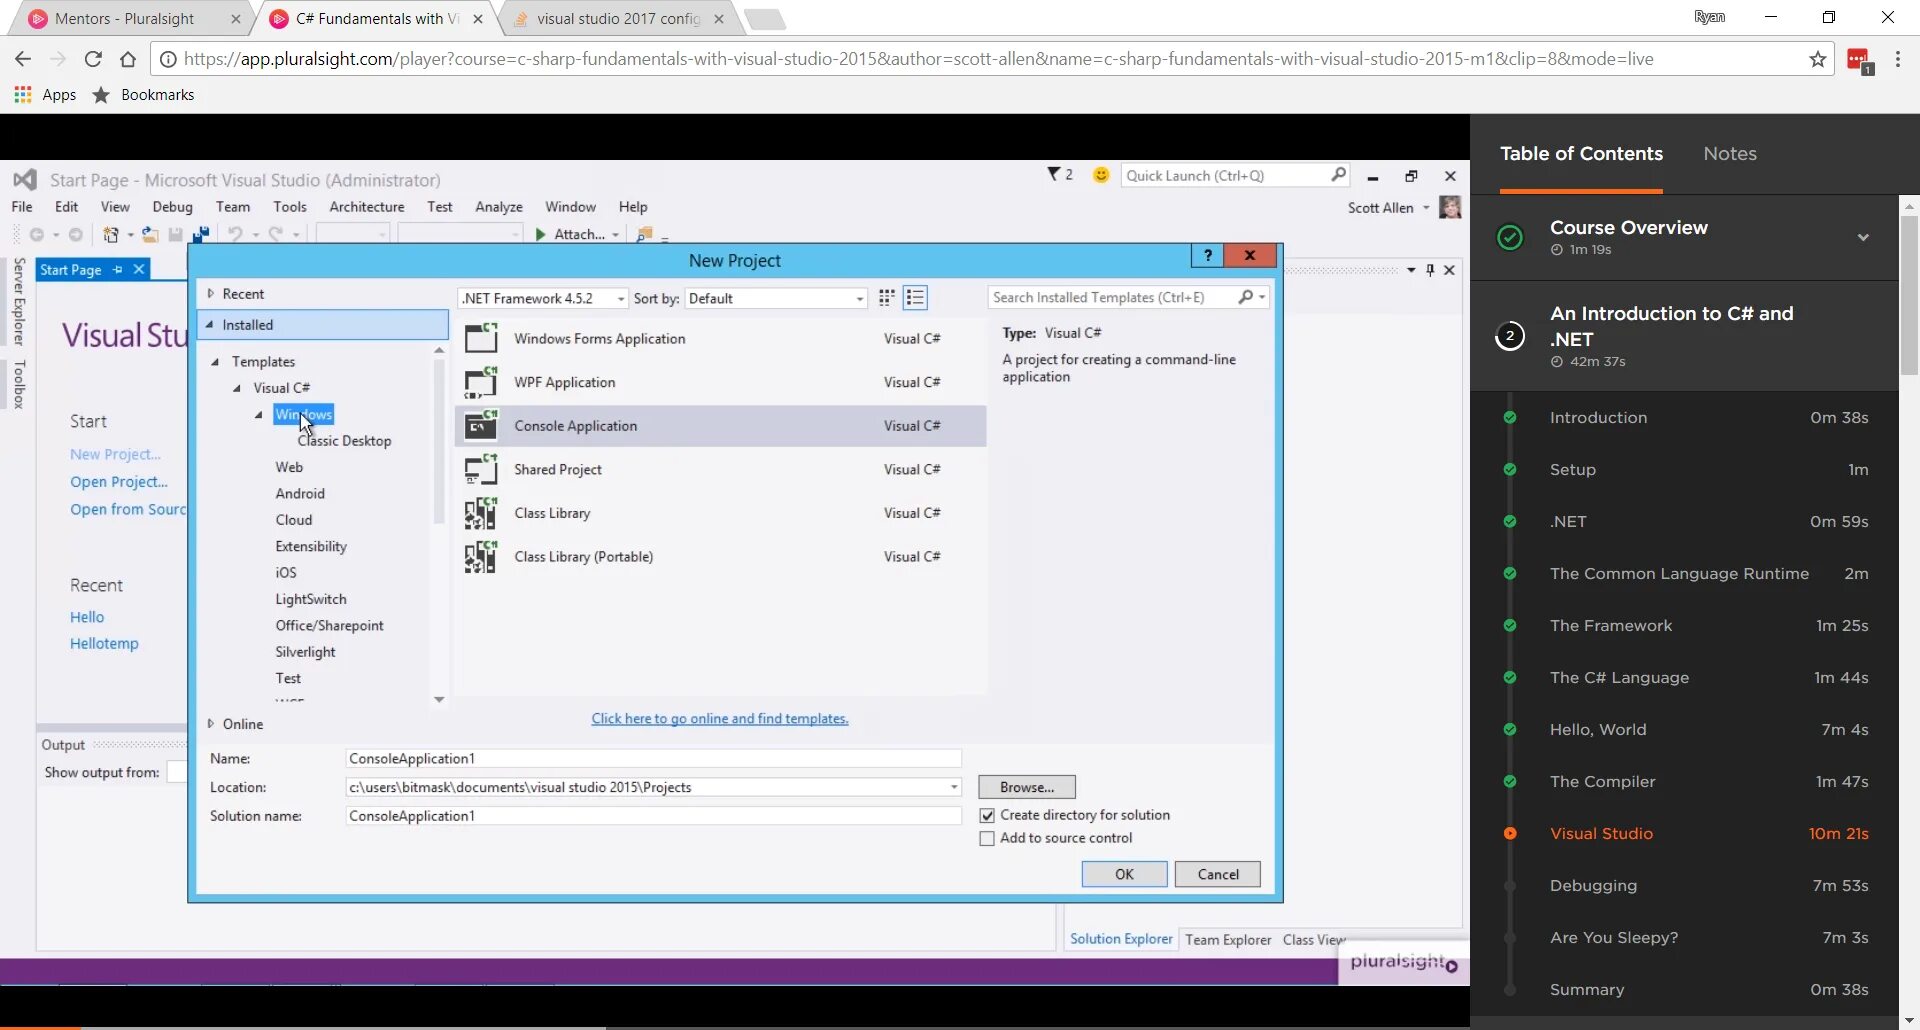Screen dimensions: 1920x1030
Task: Click the Cancel button
Action: coord(1218,874)
